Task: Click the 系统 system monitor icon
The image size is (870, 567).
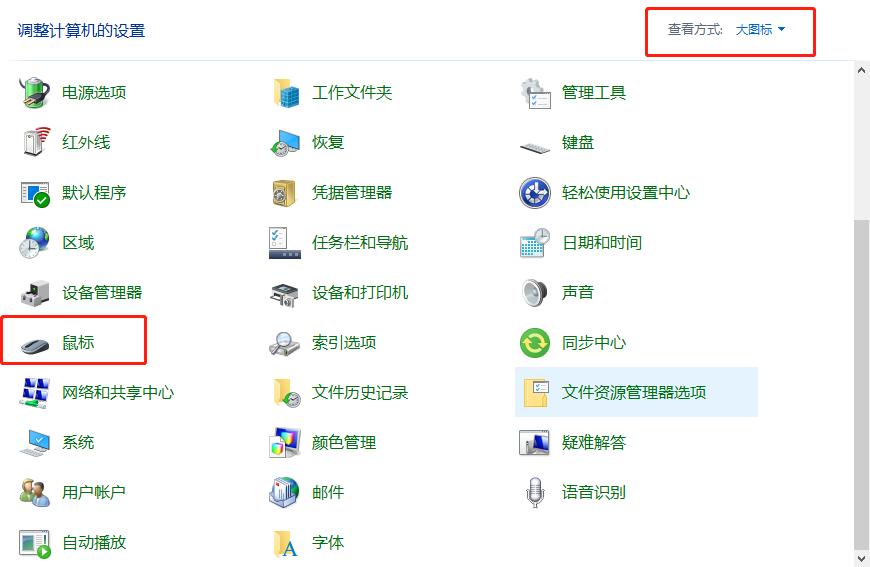Action: (35, 443)
